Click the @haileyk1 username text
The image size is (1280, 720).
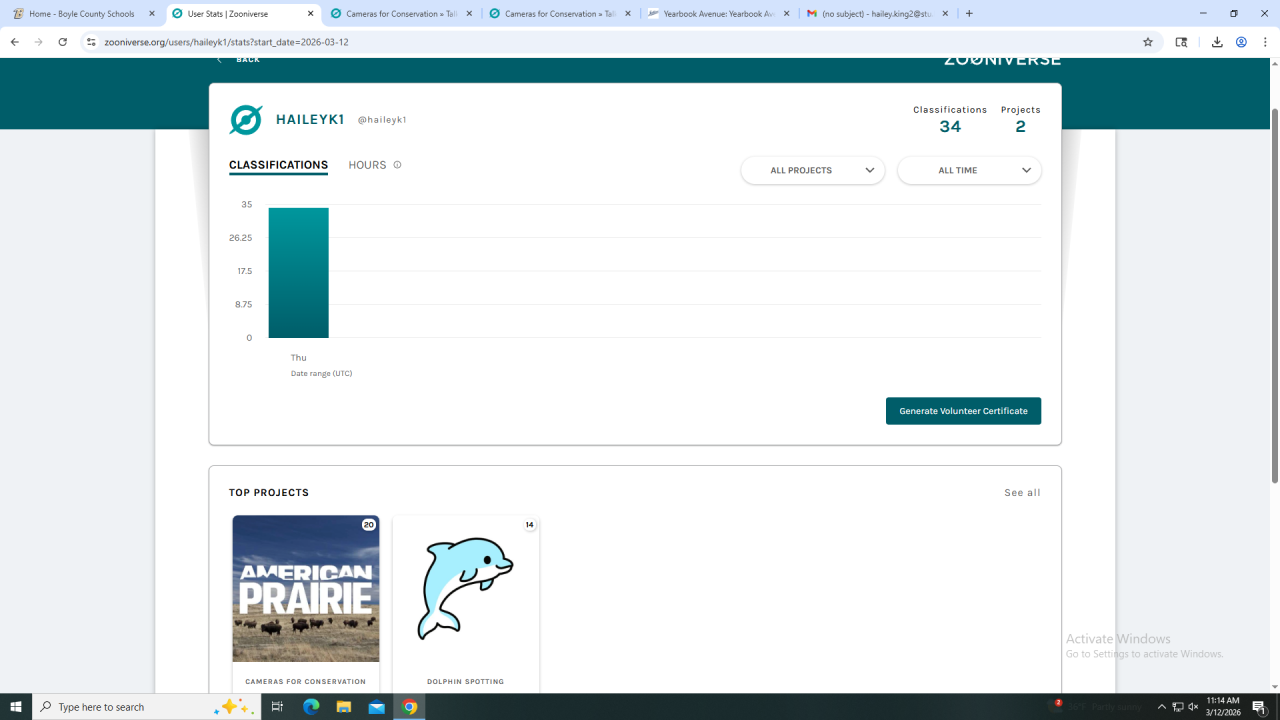pos(382,120)
